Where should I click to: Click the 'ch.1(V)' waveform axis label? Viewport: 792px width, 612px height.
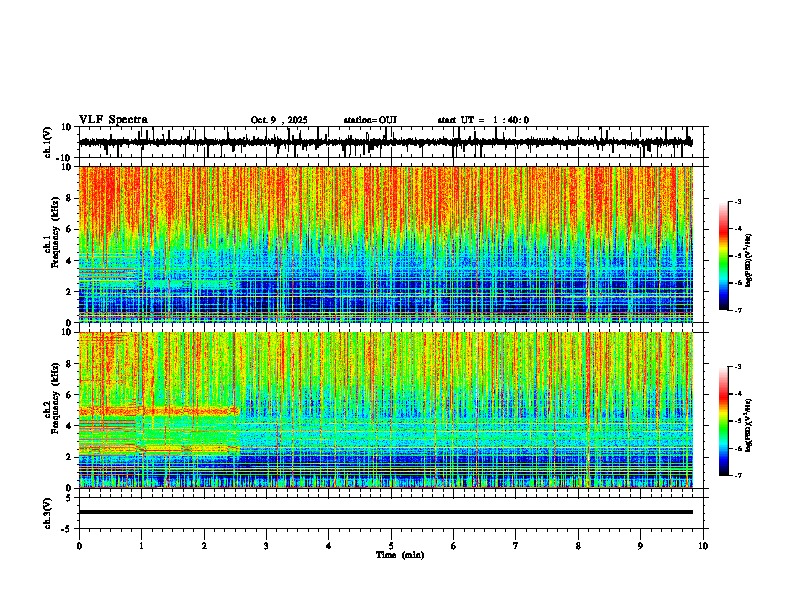(48, 142)
